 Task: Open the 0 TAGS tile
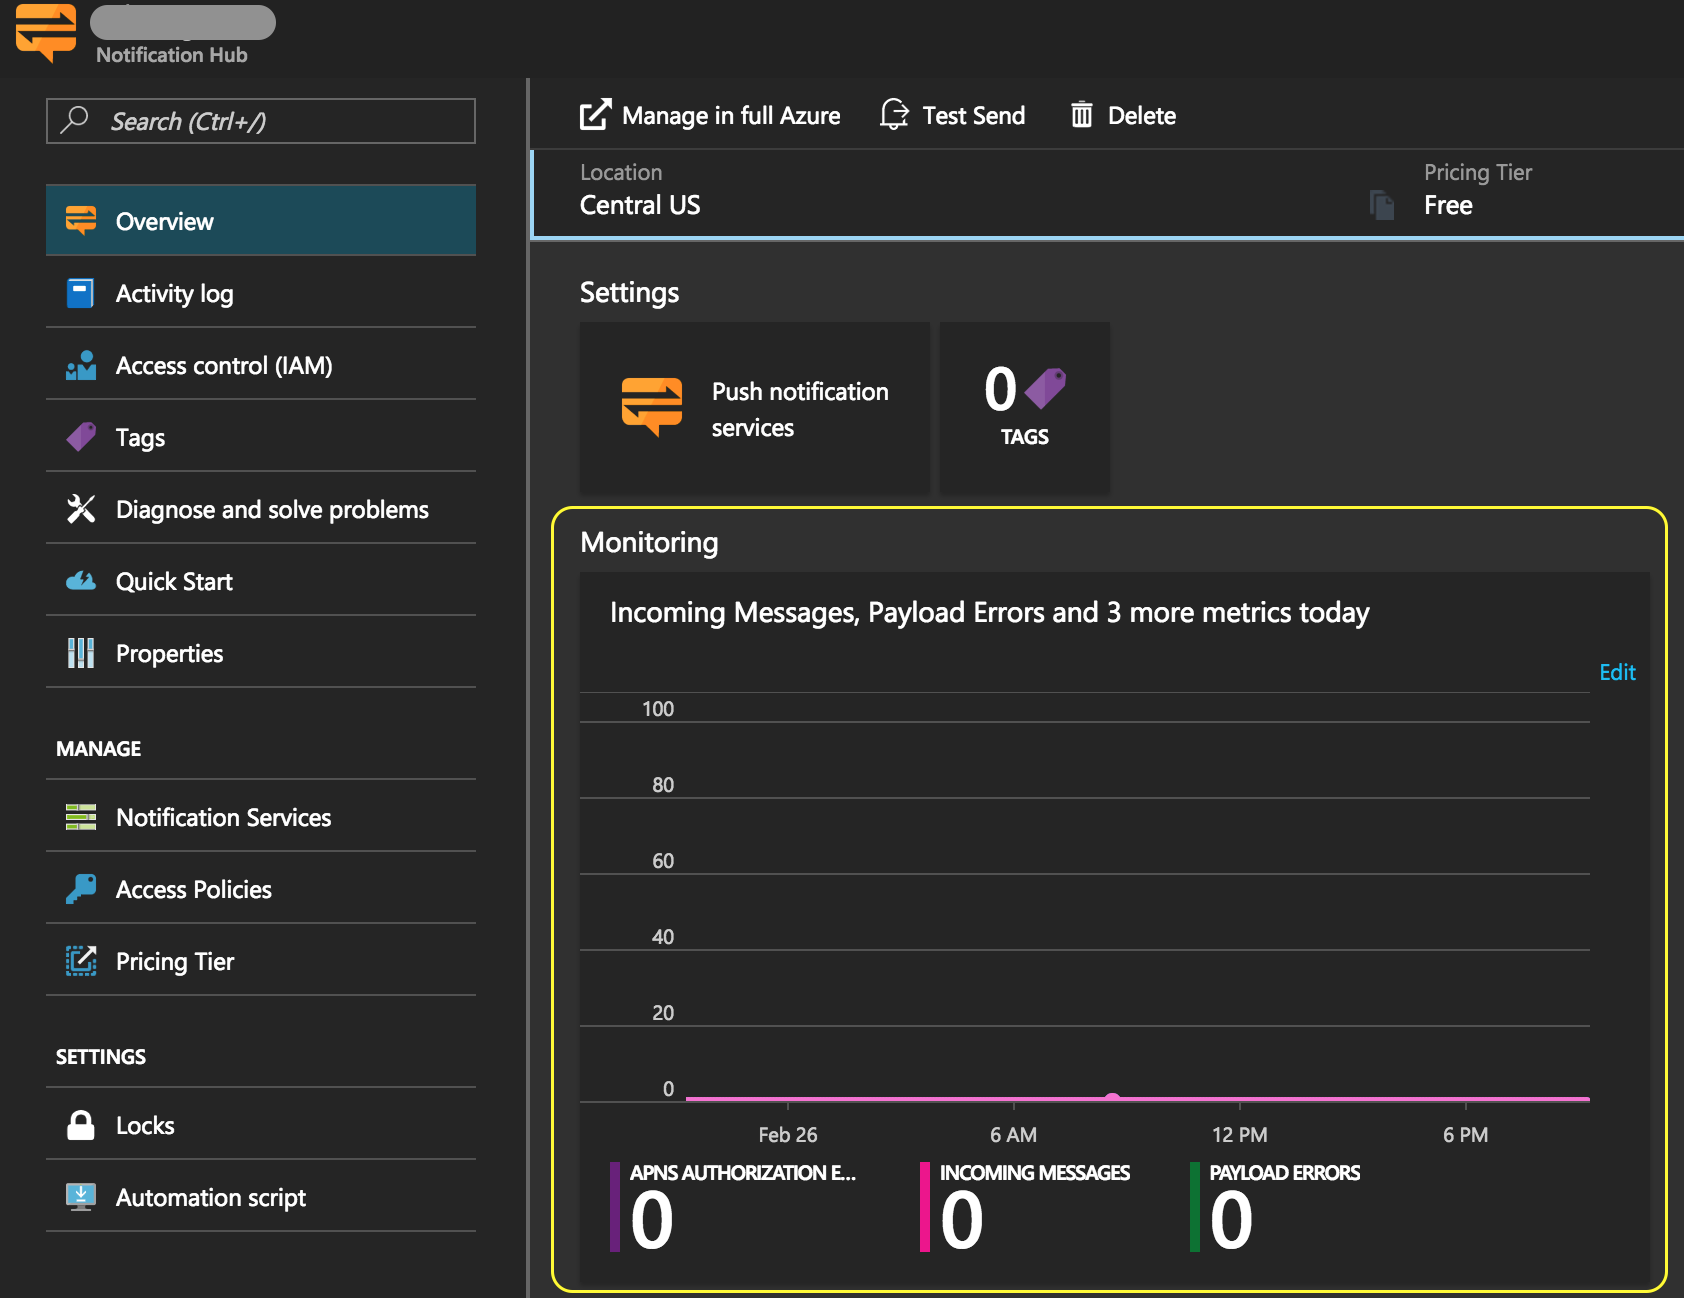click(x=1025, y=408)
